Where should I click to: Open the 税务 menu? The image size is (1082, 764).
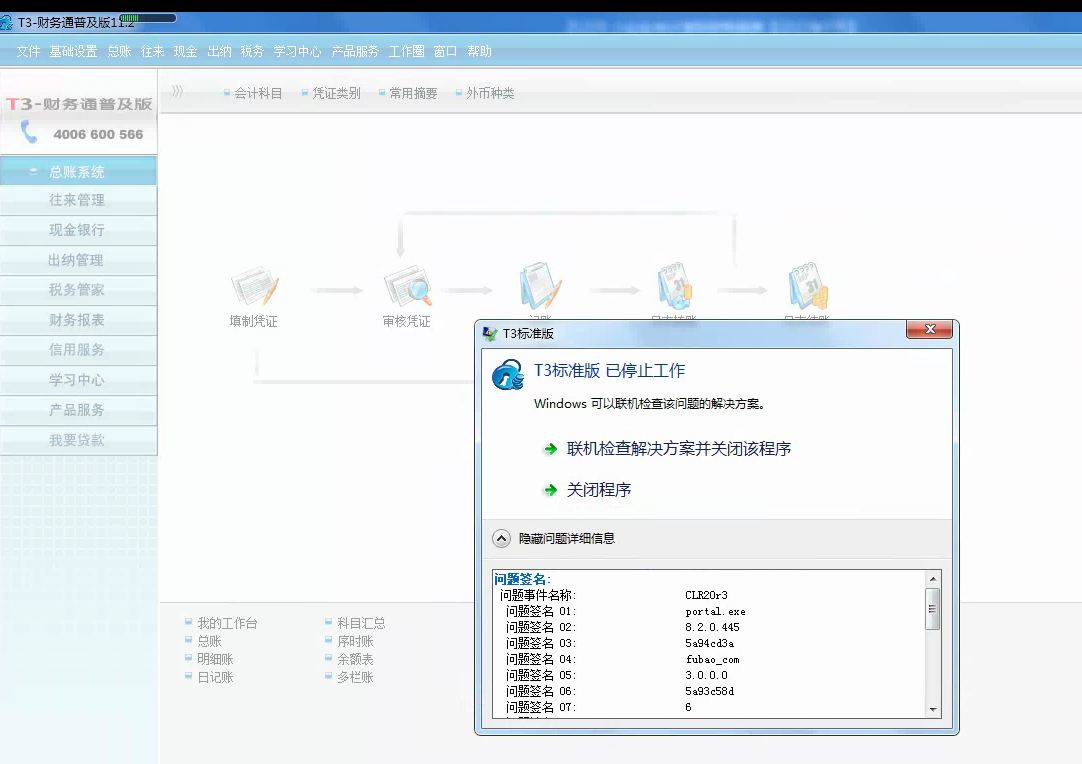coord(252,51)
